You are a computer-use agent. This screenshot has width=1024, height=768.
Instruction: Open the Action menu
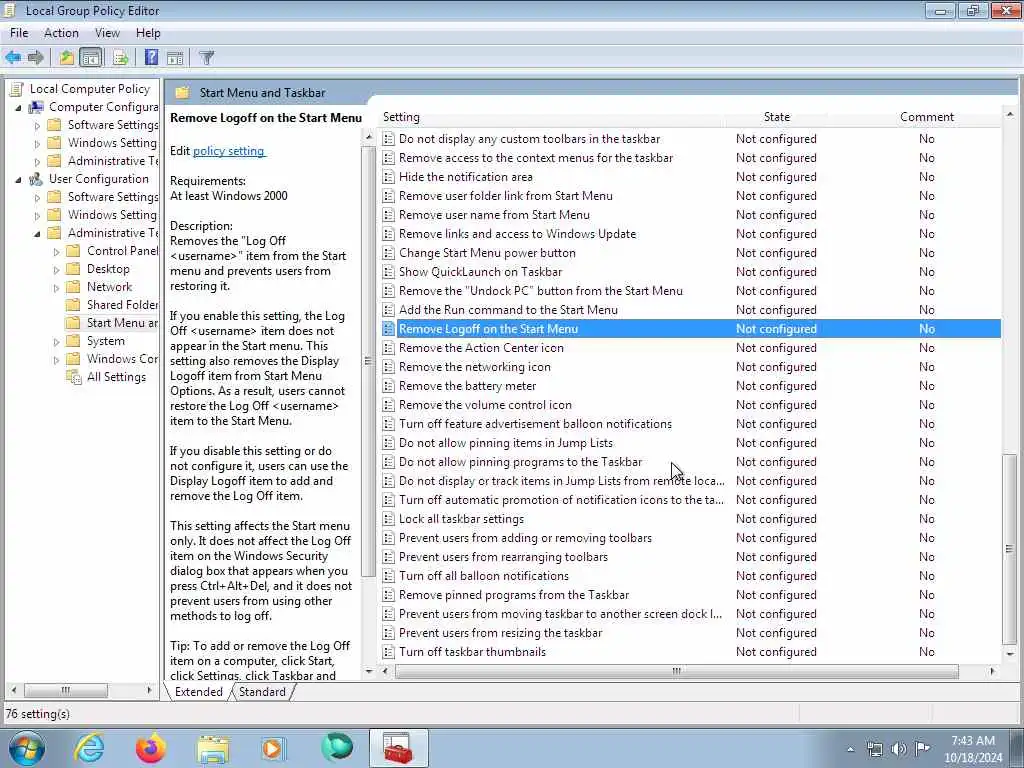(61, 33)
